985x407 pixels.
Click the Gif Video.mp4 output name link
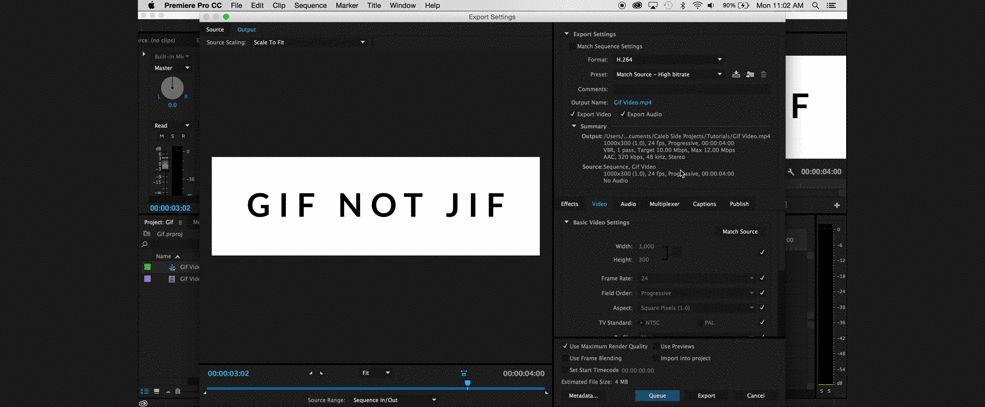point(633,102)
